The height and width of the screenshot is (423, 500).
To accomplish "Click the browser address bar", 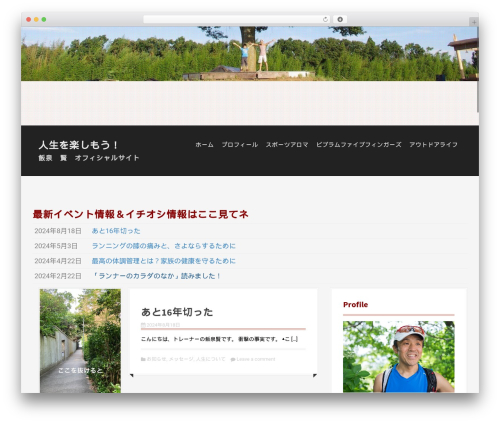I will click(x=236, y=20).
